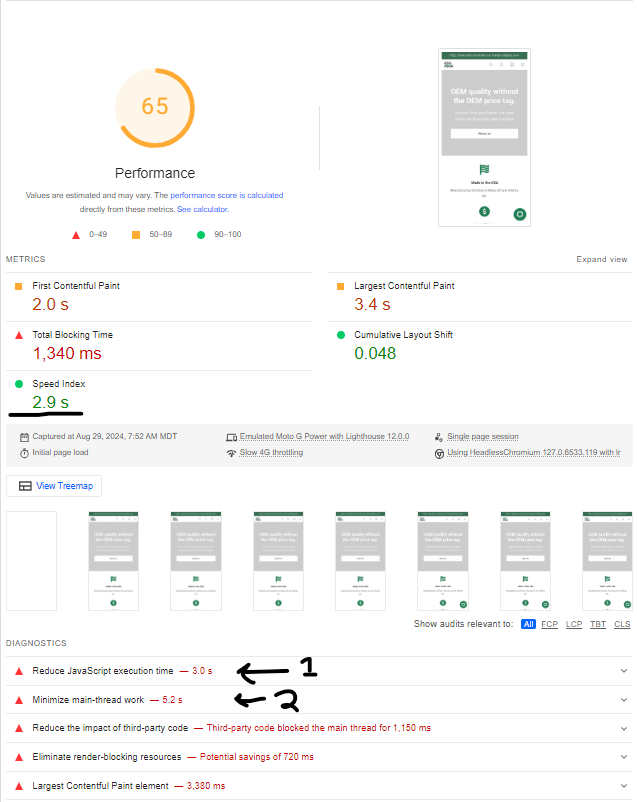Click the red triangle legend icon for 0–49
This screenshot has height=802, width=637.
[76, 235]
